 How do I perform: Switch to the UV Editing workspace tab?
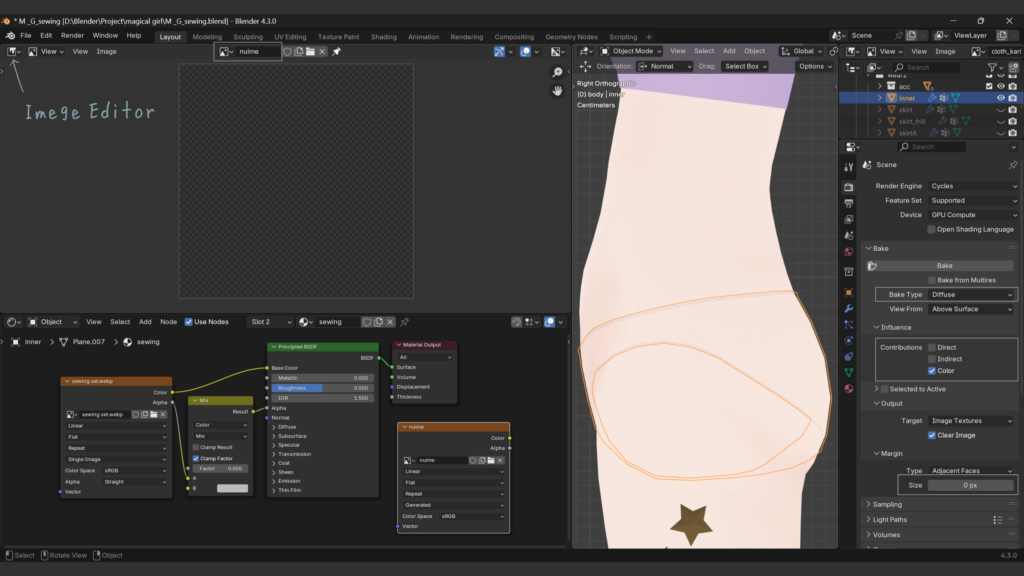coord(292,37)
